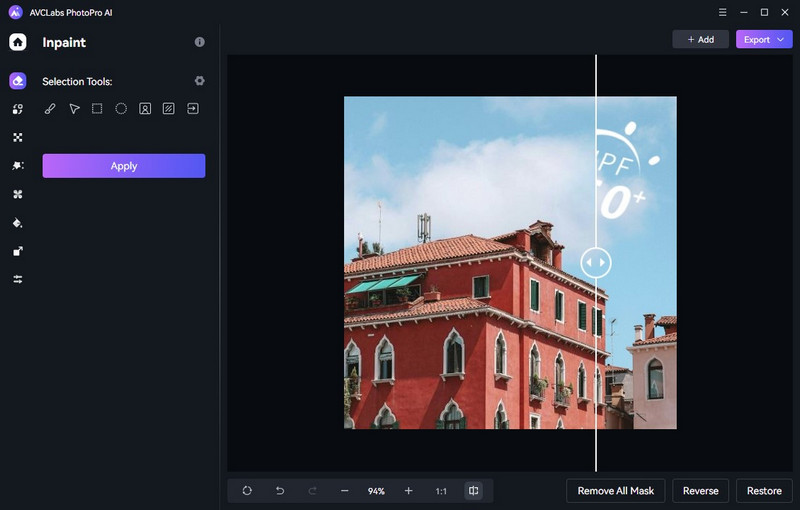Toggle the before/after compare view
800x510 pixels.
(473, 491)
